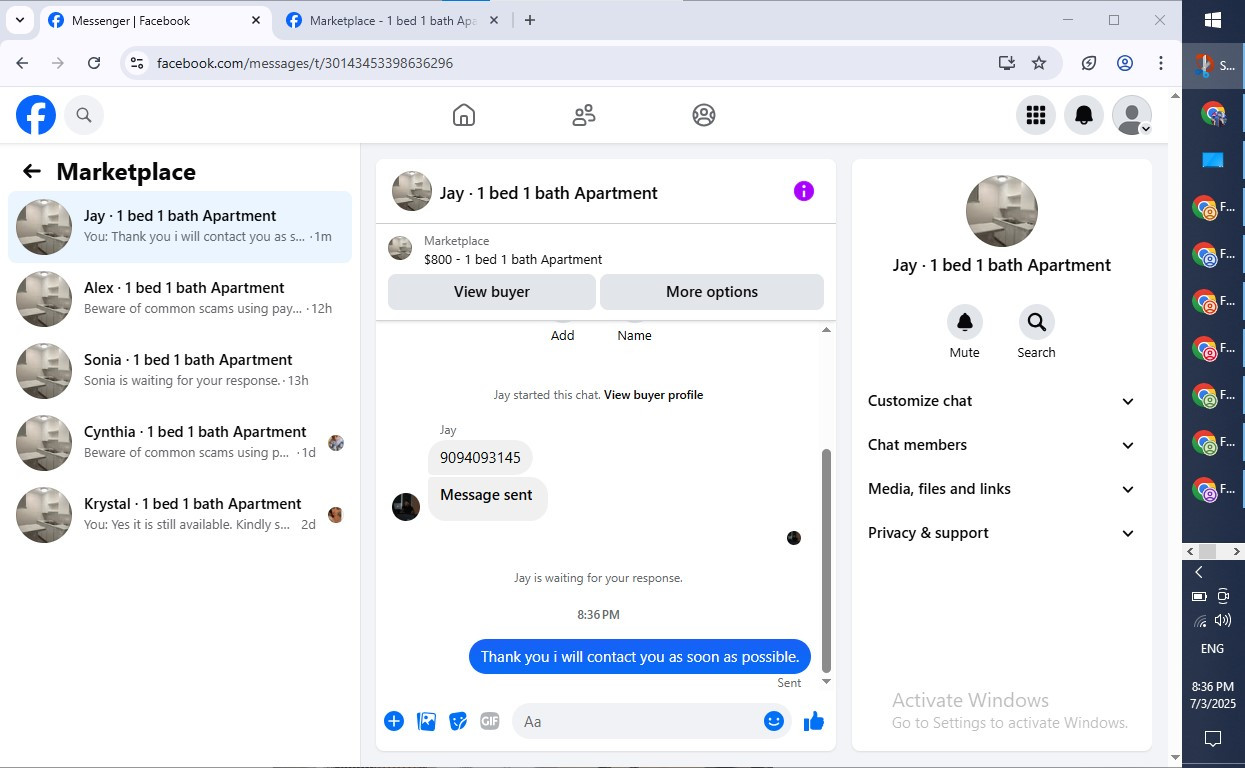This screenshot has height=768, width=1245.
Task: Click chat scroll down arrow
Action: click(826, 682)
